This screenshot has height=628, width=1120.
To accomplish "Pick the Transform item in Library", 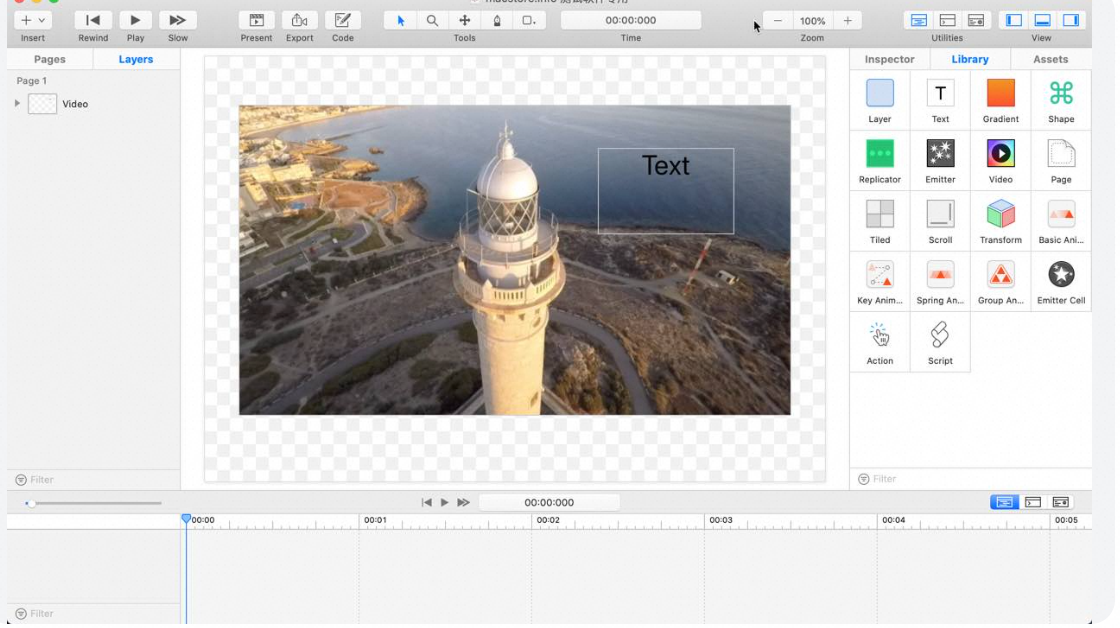I will (x=1001, y=221).
